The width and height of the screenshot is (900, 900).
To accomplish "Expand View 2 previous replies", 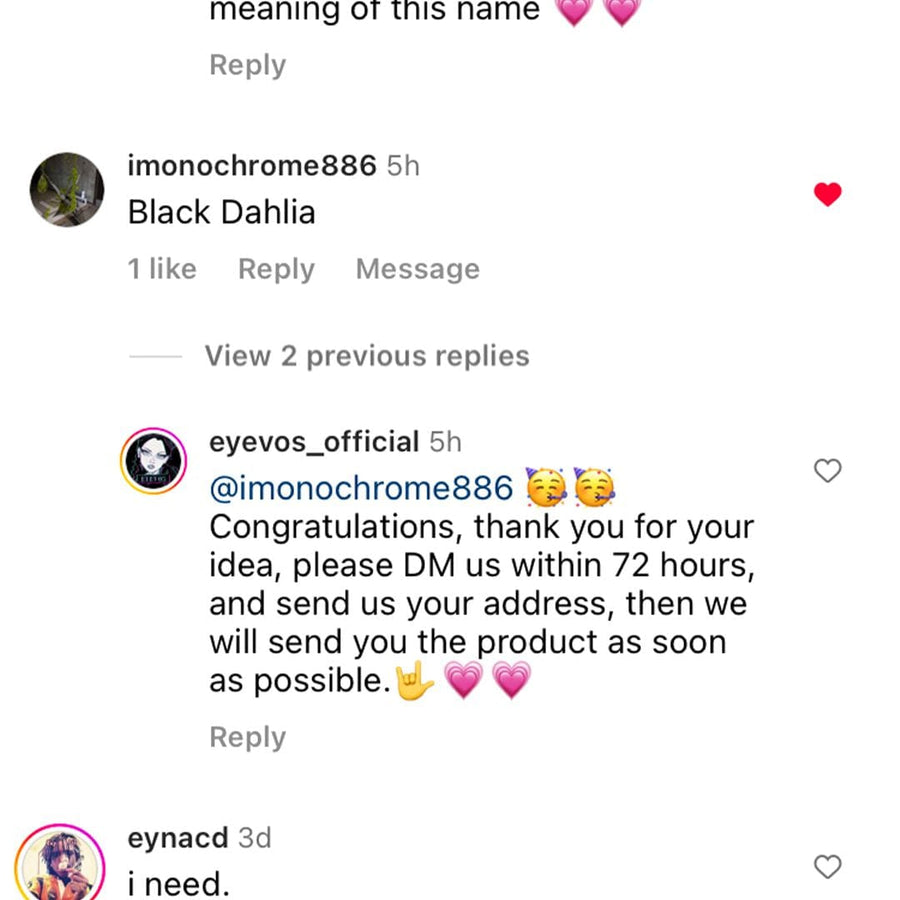I will 367,356.
